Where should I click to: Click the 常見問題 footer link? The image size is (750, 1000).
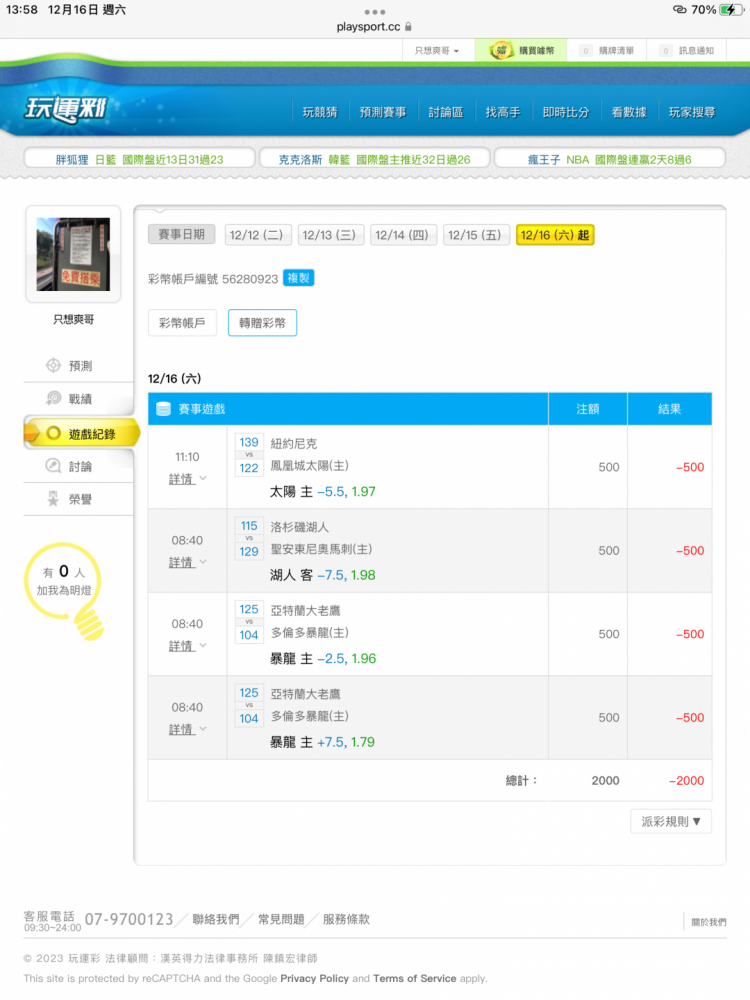(281, 919)
